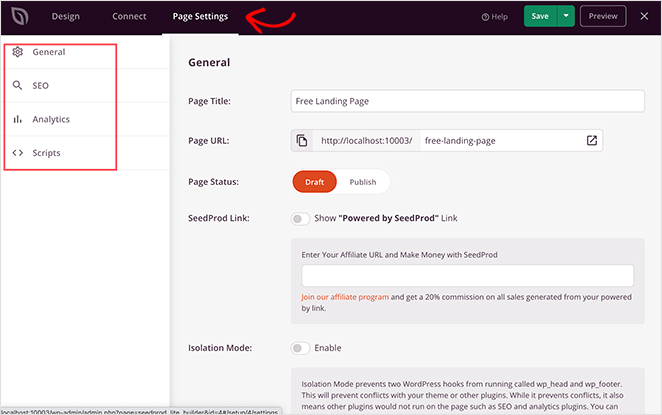The width and height of the screenshot is (662, 415).
Task: Toggle the Powered by SeedProd link switch
Action: 299,218
